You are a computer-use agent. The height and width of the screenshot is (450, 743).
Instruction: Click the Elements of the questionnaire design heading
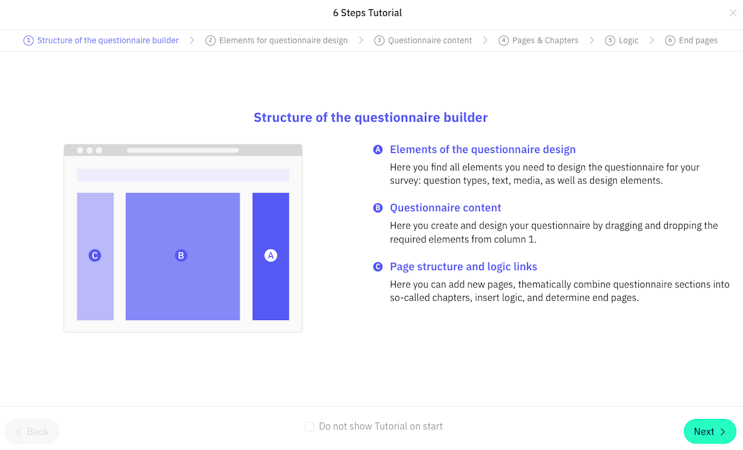coord(482,150)
